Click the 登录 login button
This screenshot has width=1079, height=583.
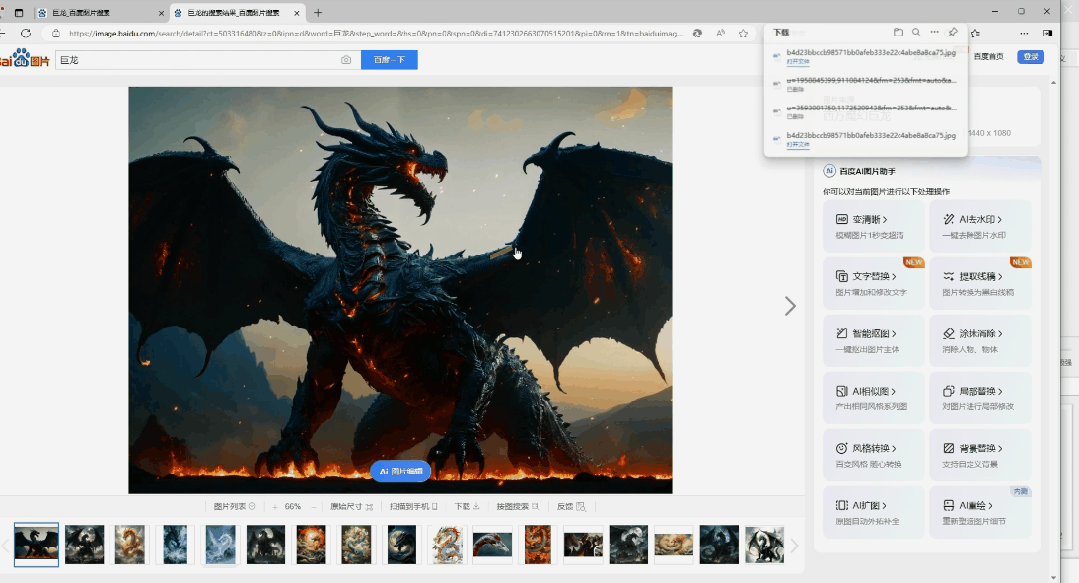1030,56
